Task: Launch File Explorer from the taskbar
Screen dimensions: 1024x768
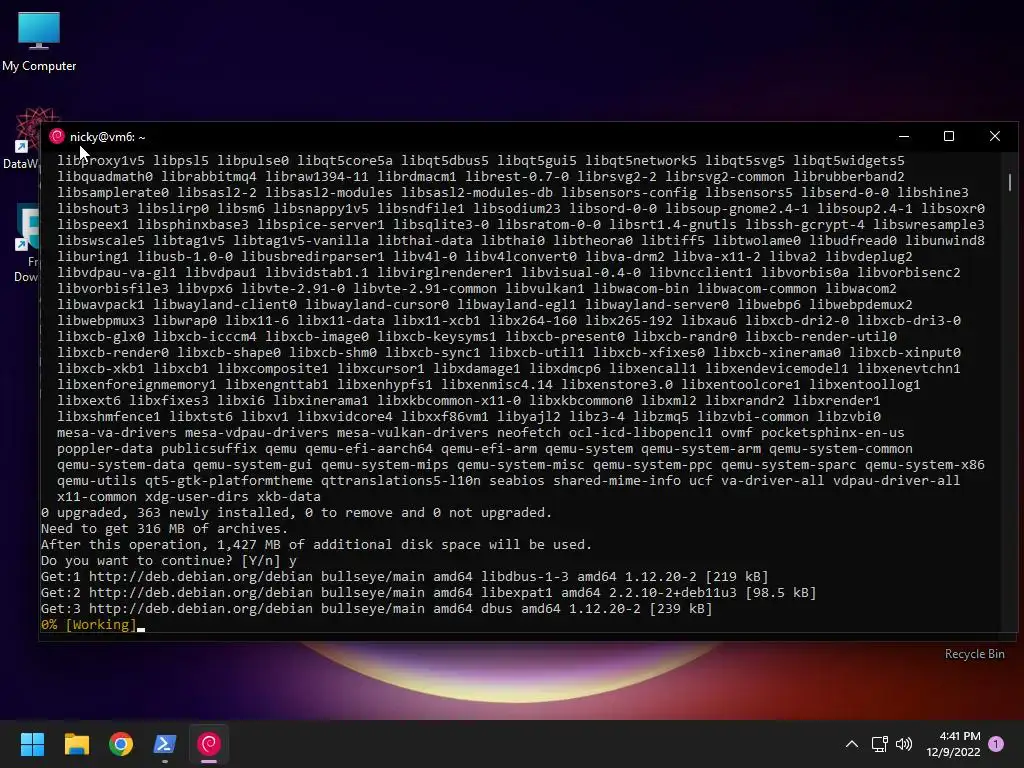Action: pos(76,744)
